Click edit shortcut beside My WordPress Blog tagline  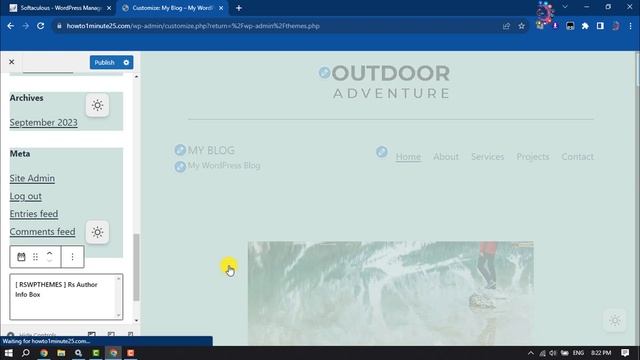coord(180,167)
